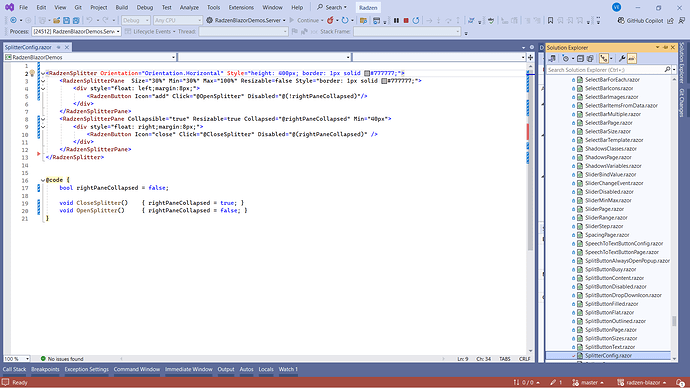The height and width of the screenshot is (388, 690).
Task: Switch to the Output tab
Action: coord(226,369)
